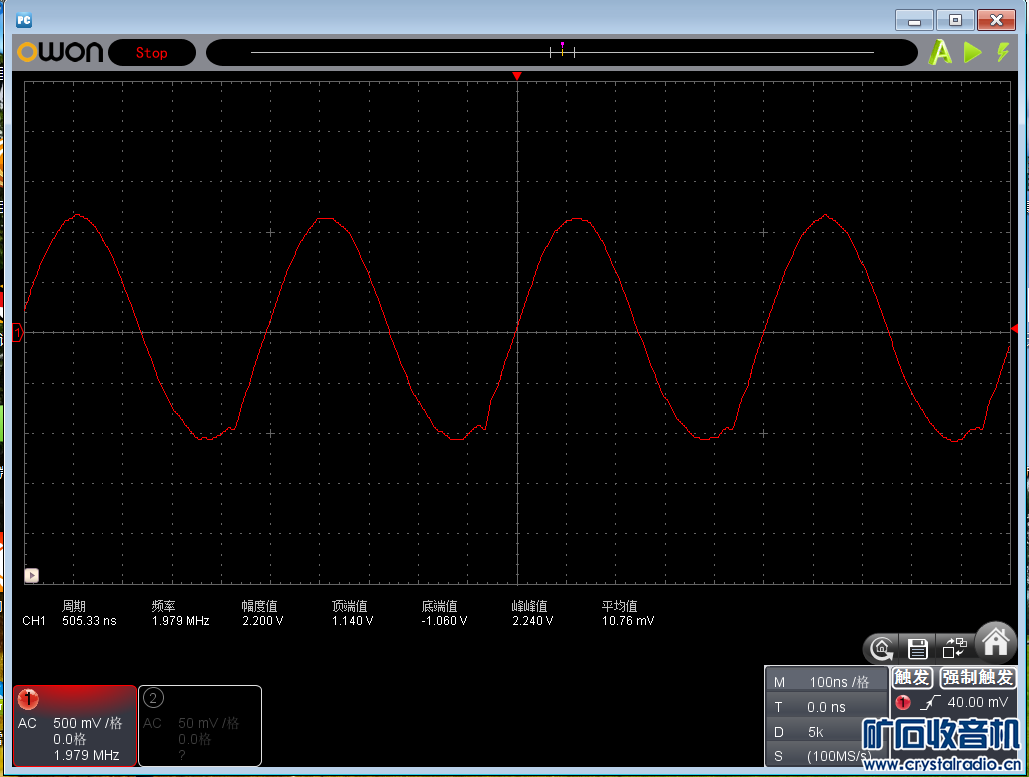
Task: Open the Home menu icon
Action: (996, 643)
